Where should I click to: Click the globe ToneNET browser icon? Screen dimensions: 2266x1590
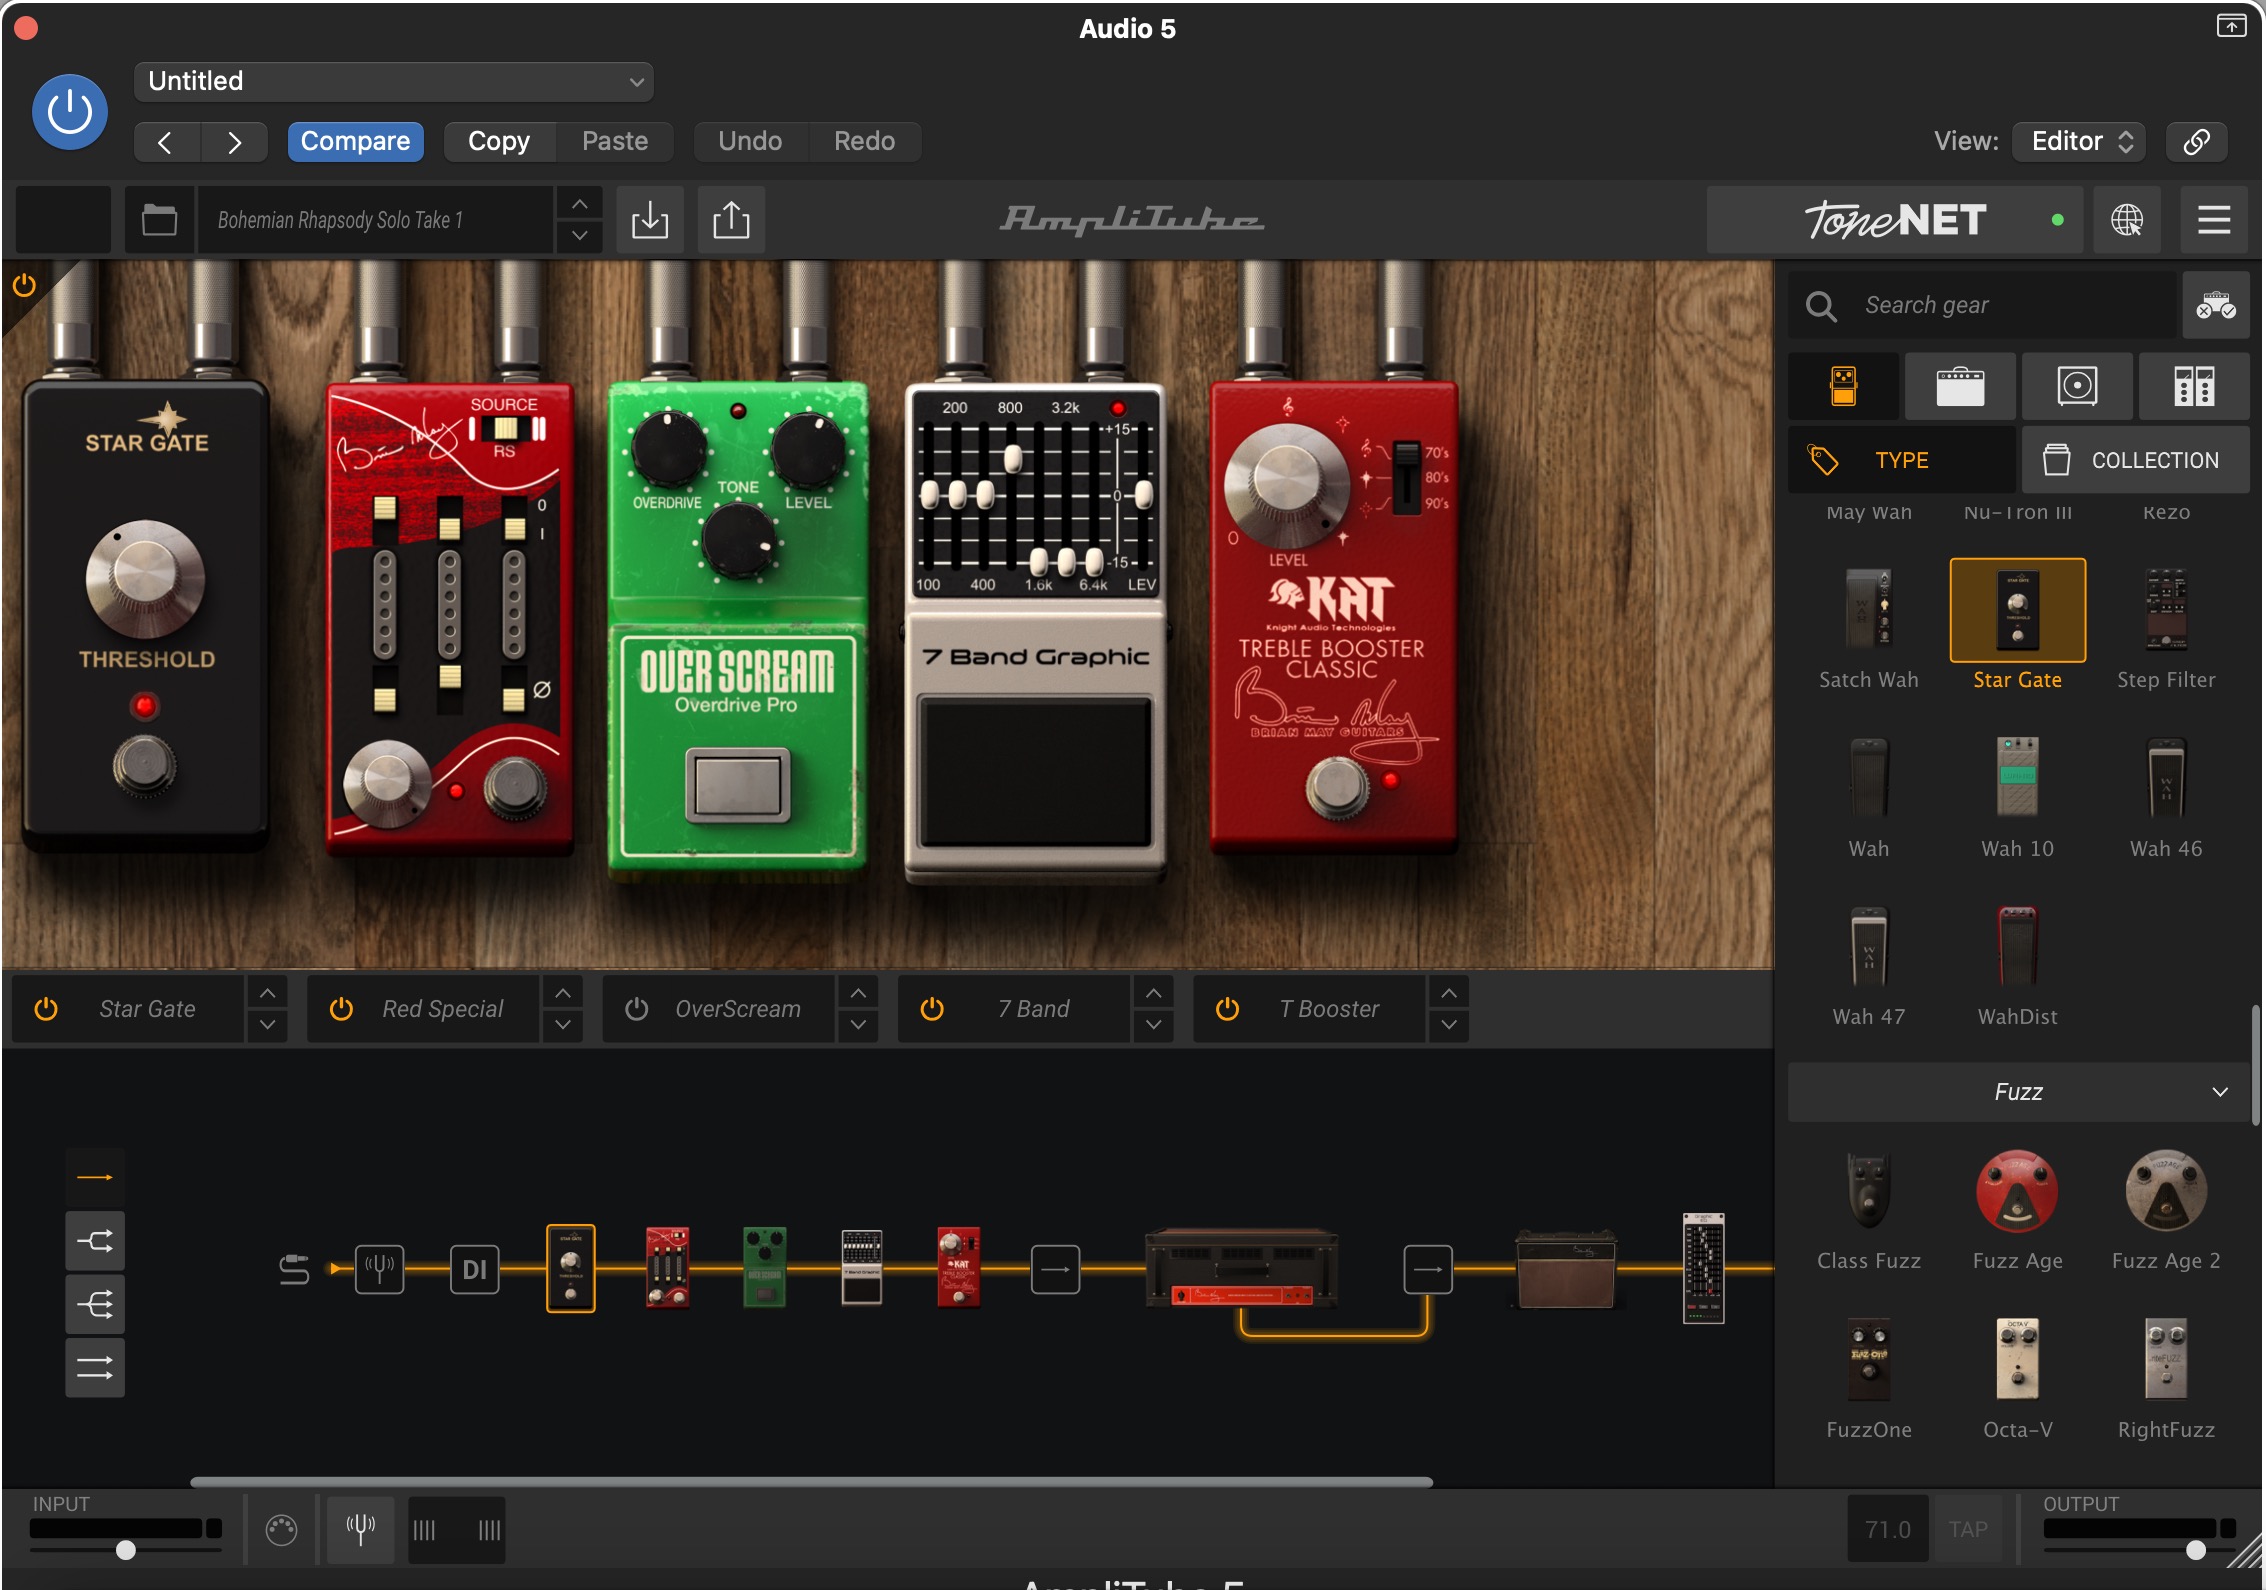tap(2126, 220)
